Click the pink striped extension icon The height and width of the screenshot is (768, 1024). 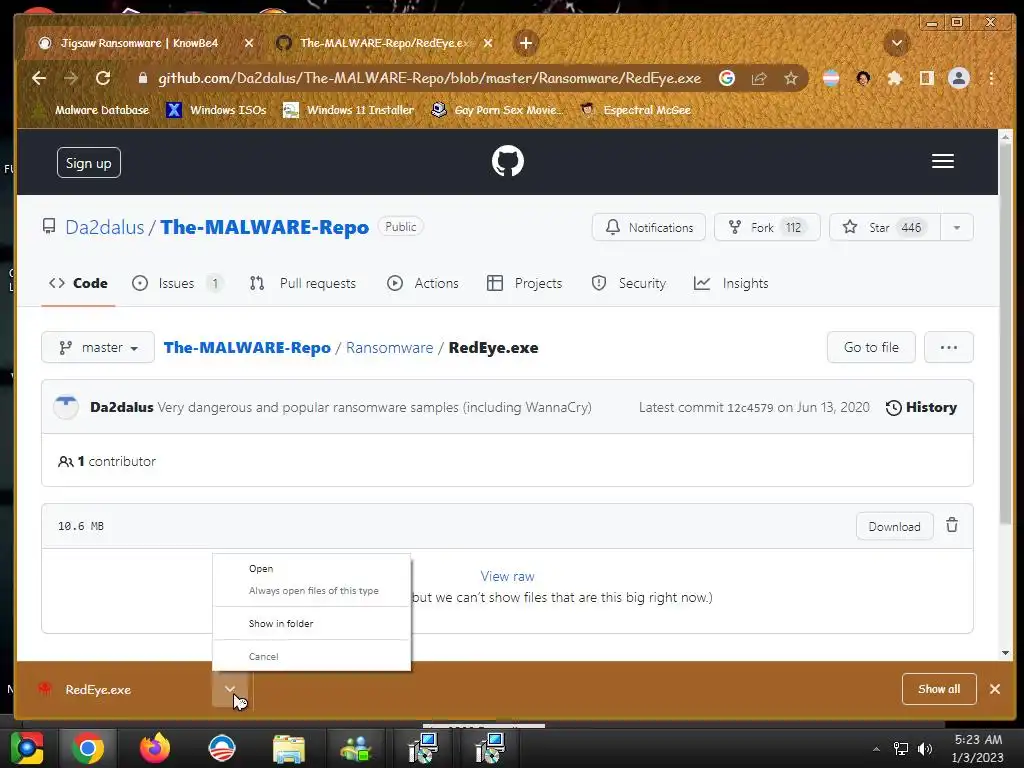831,78
